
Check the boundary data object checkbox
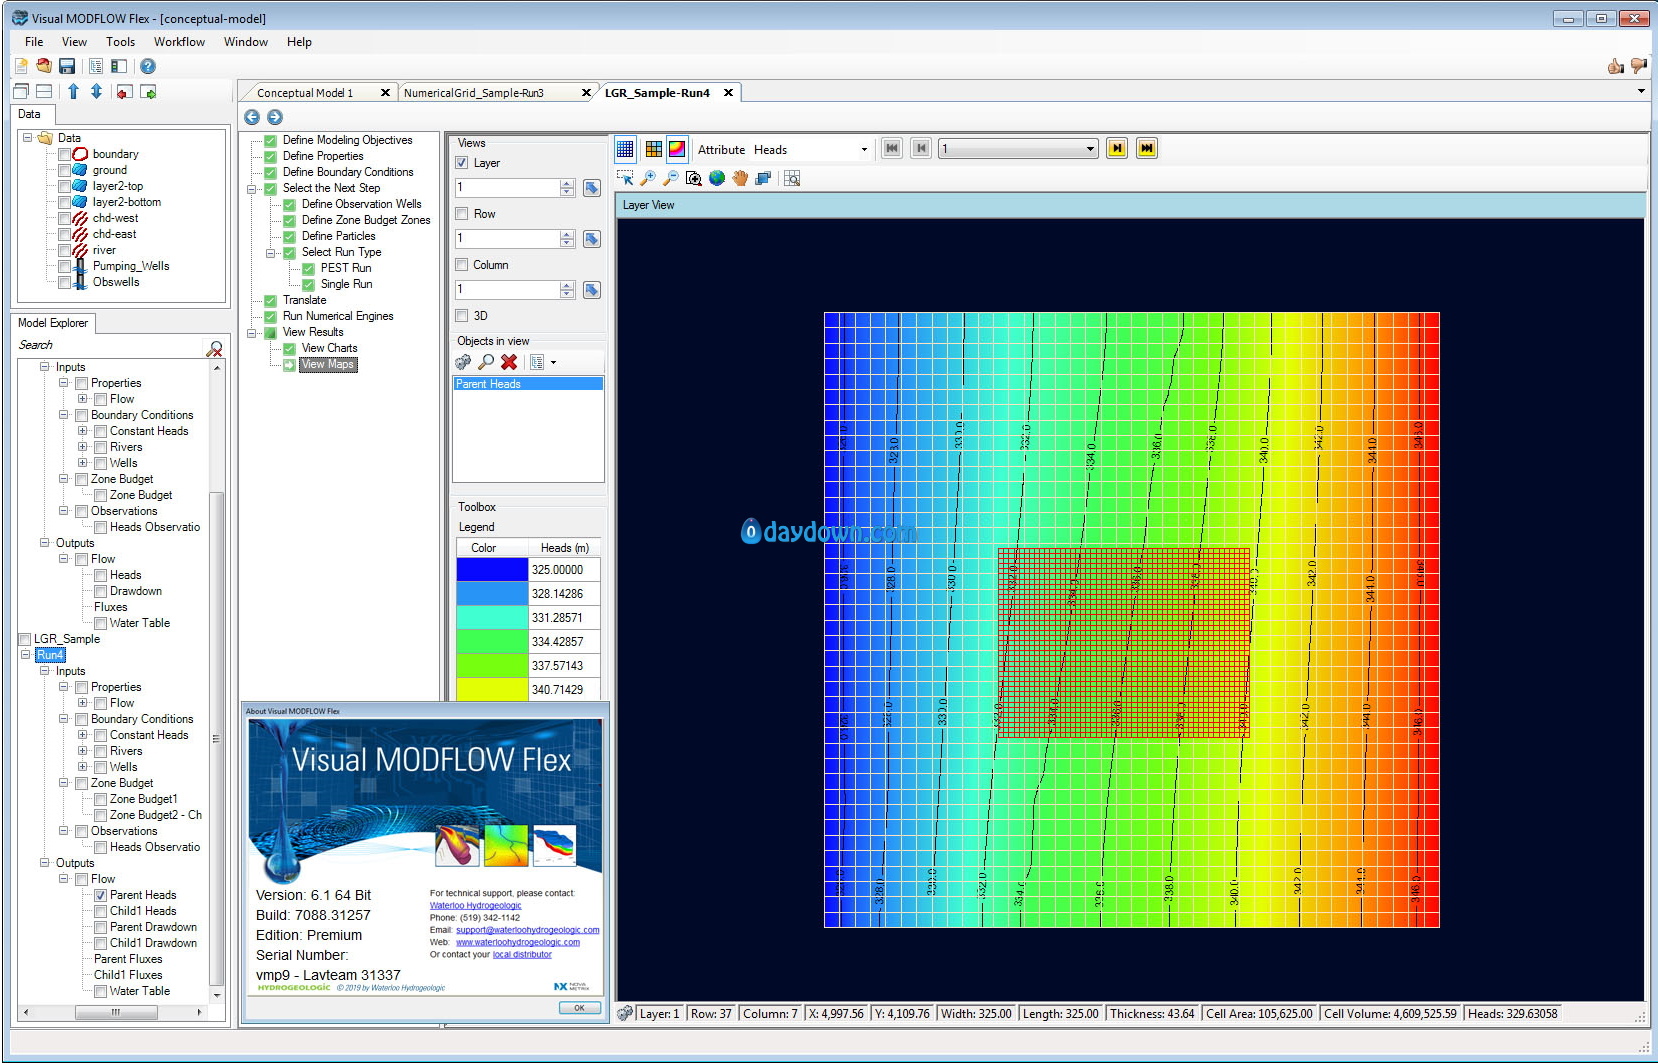[64, 154]
